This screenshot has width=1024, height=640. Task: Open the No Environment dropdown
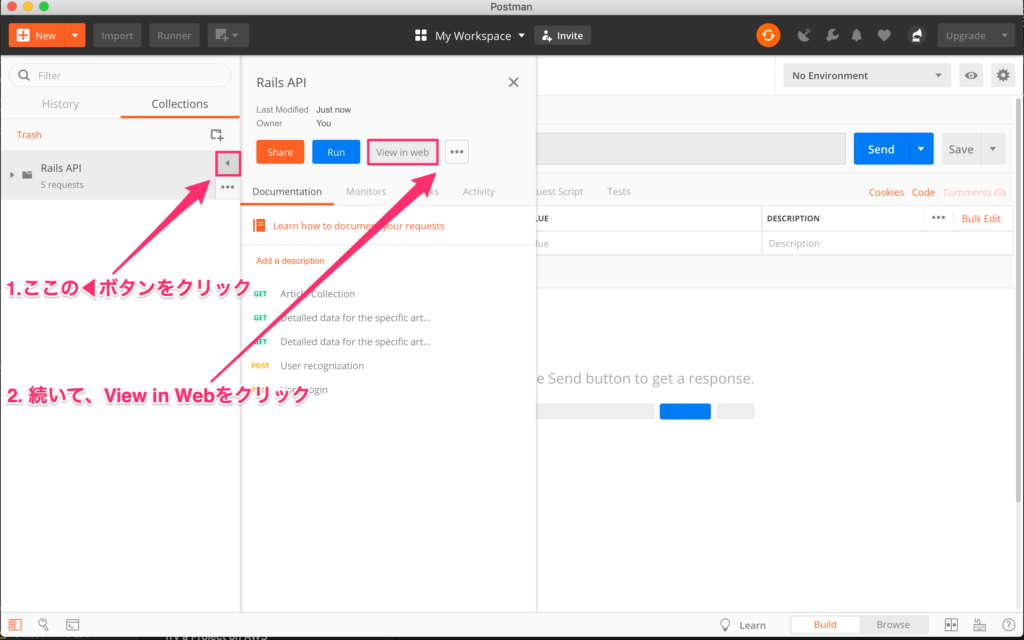click(866, 76)
